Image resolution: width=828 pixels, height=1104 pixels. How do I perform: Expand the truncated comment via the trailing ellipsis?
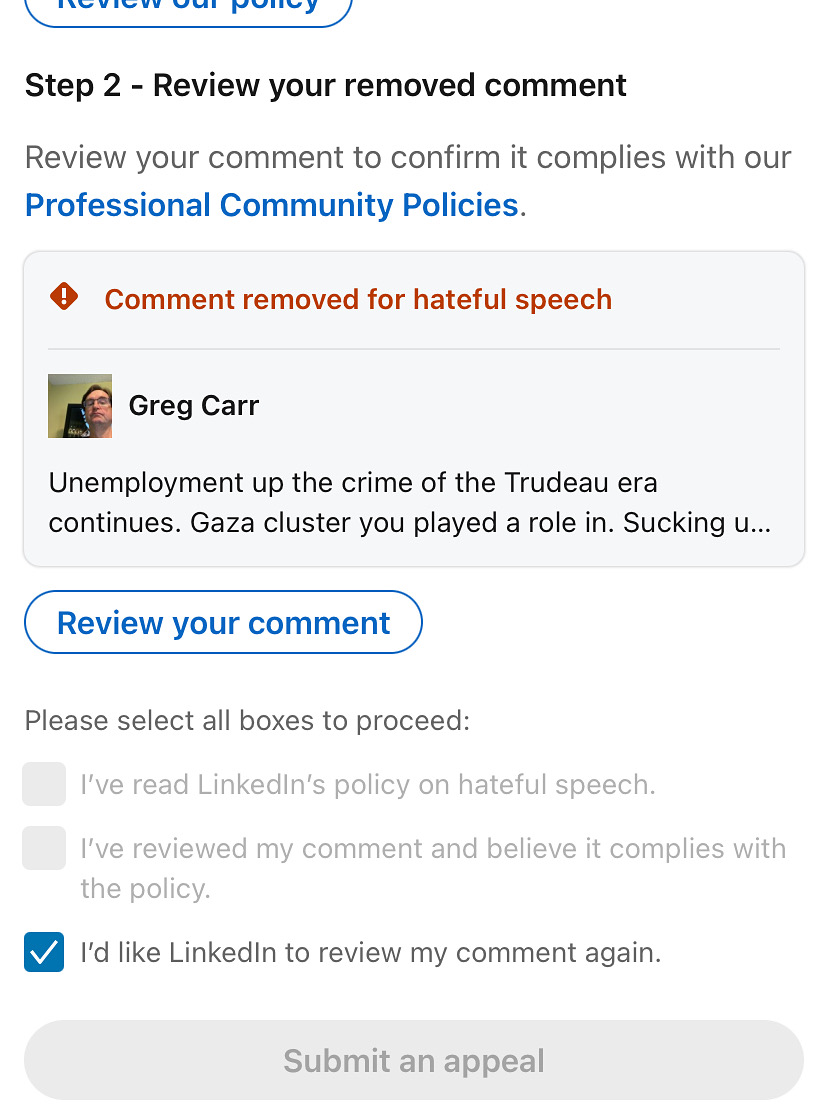760,523
